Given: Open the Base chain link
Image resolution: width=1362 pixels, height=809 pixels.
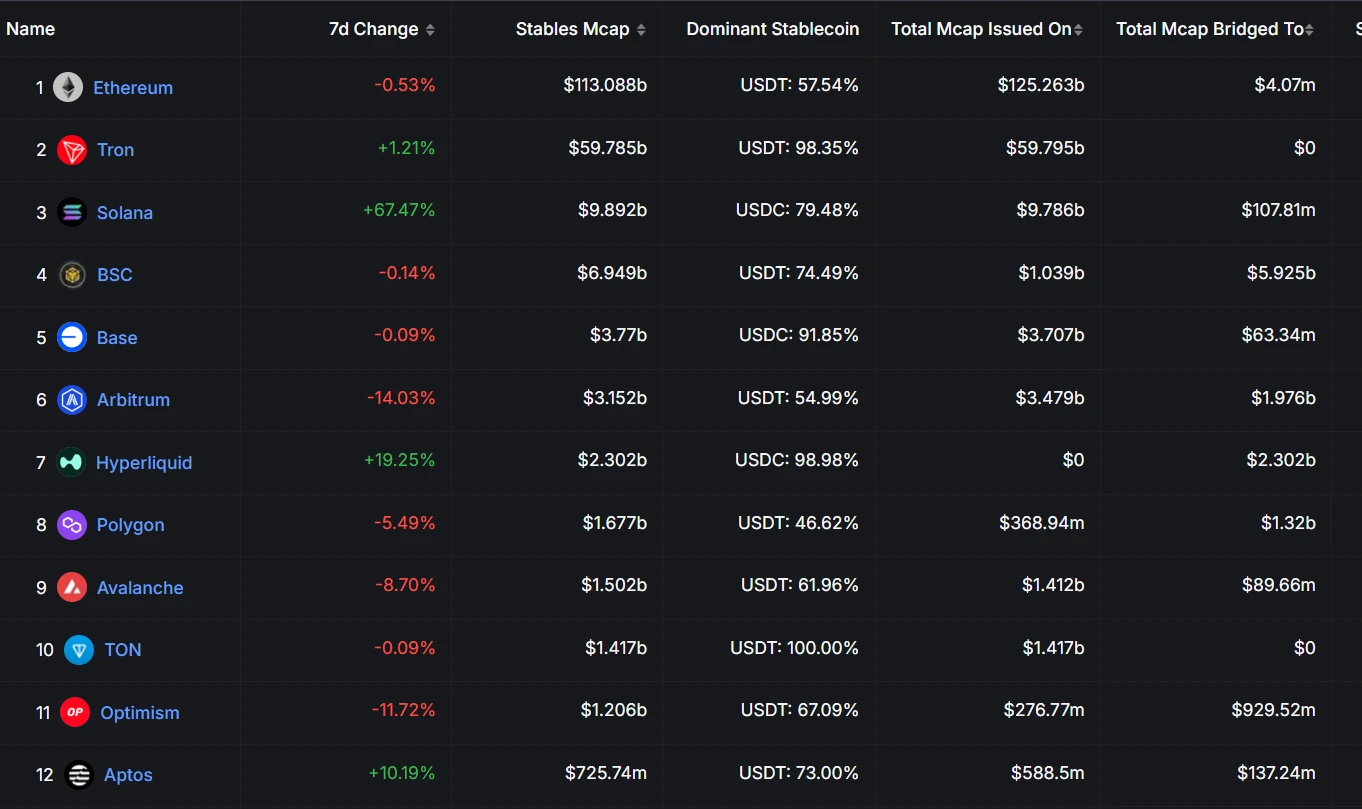Looking at the screenshot, I should tap(117, 337).
